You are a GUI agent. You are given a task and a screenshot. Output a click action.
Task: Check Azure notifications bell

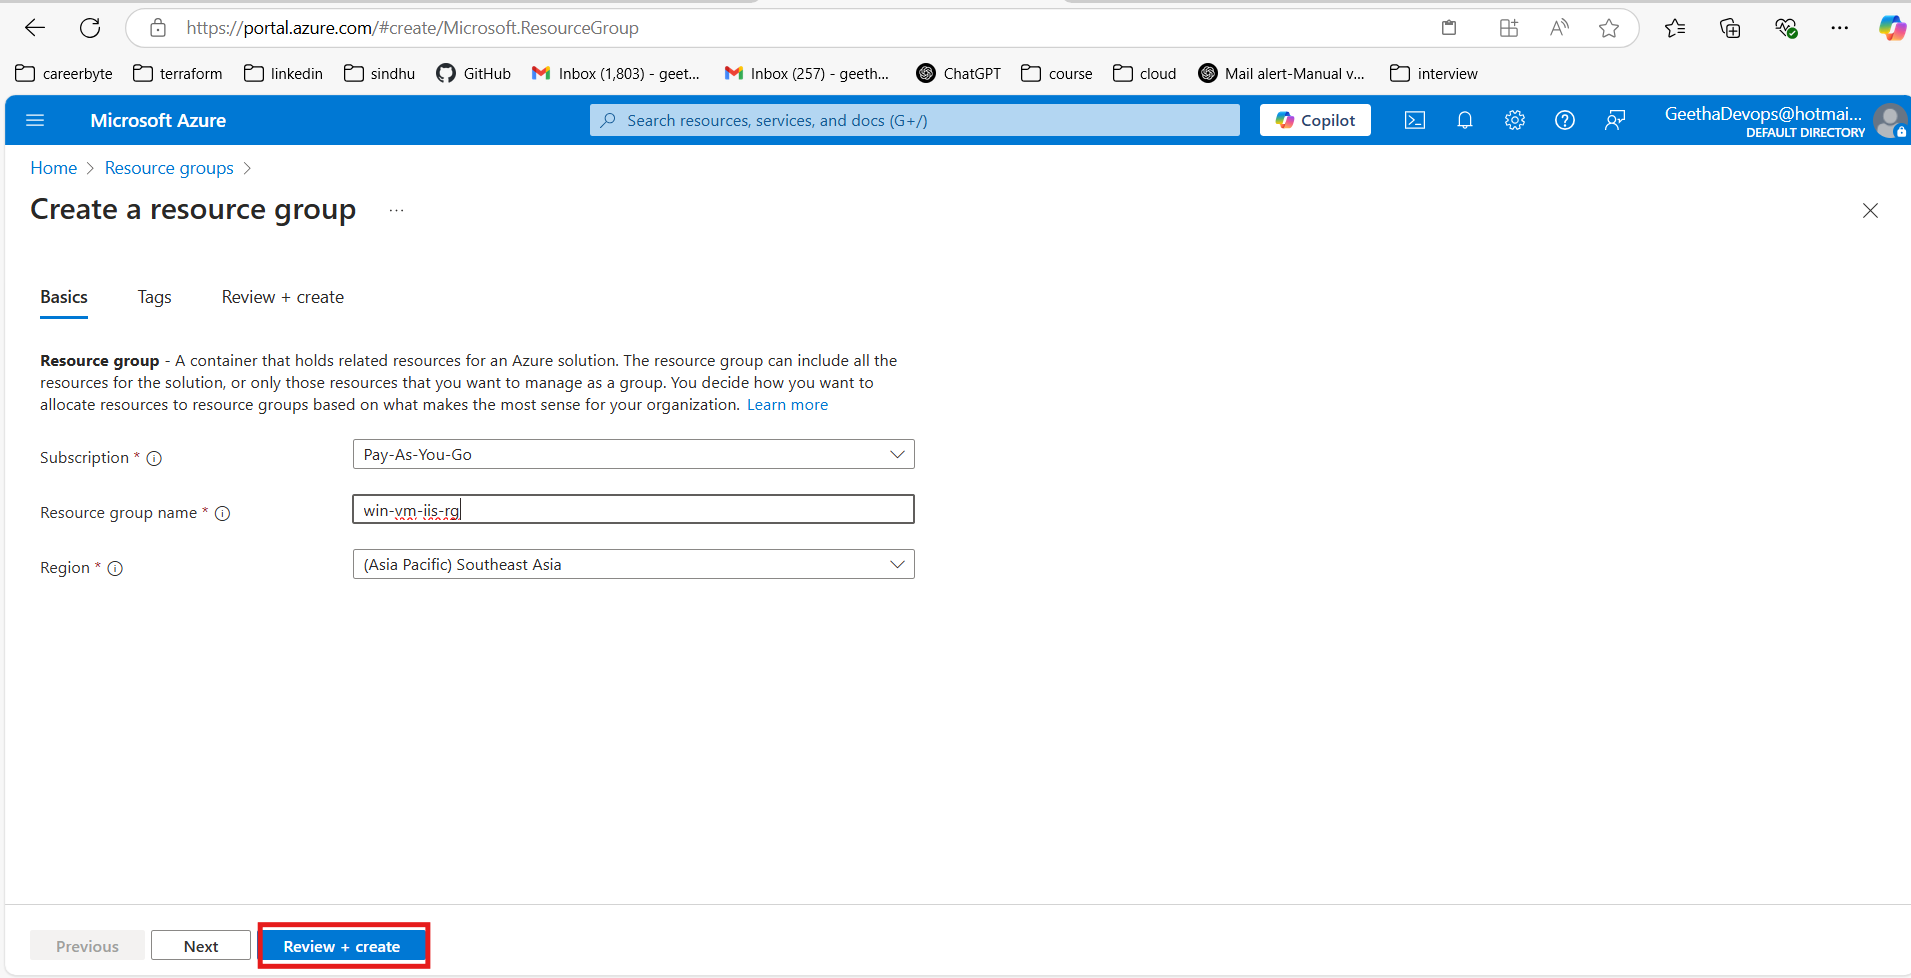pyautogui.click(x=1465, y=120)
